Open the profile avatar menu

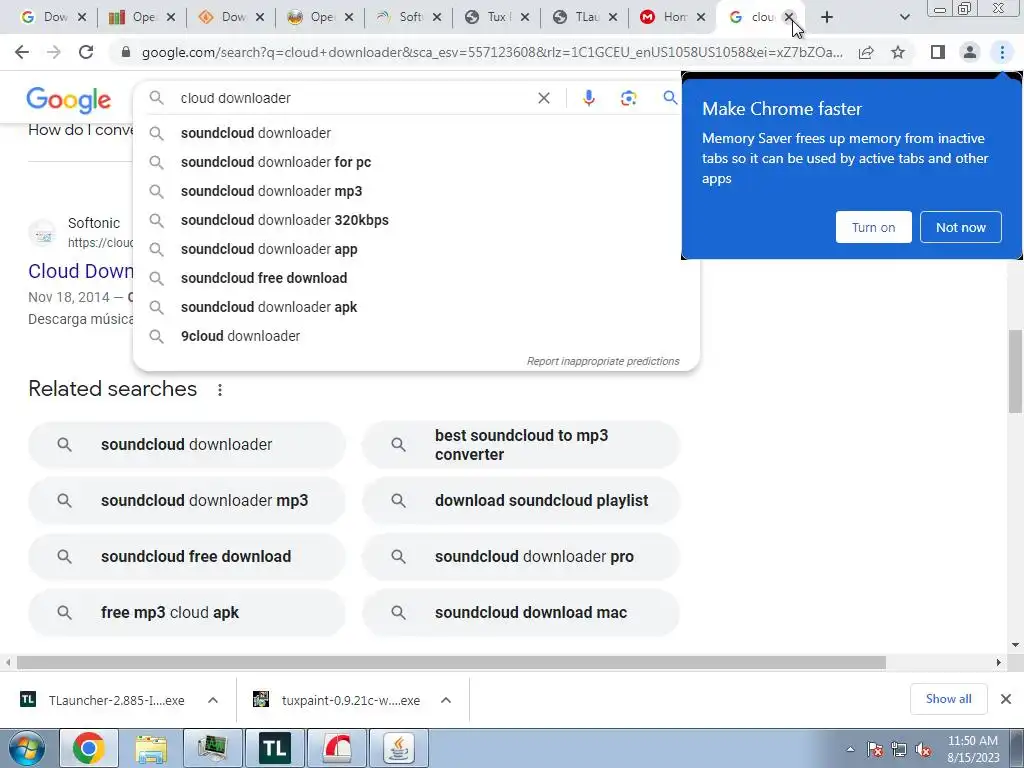[x=970, y=52]
